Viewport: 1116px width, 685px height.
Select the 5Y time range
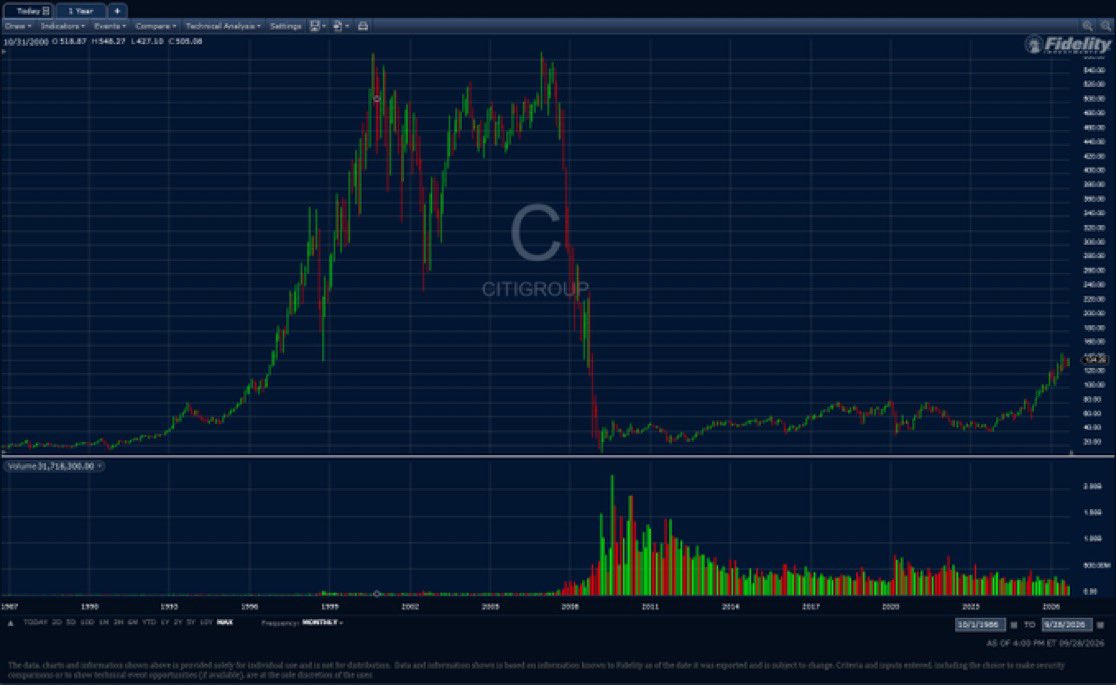191,622
